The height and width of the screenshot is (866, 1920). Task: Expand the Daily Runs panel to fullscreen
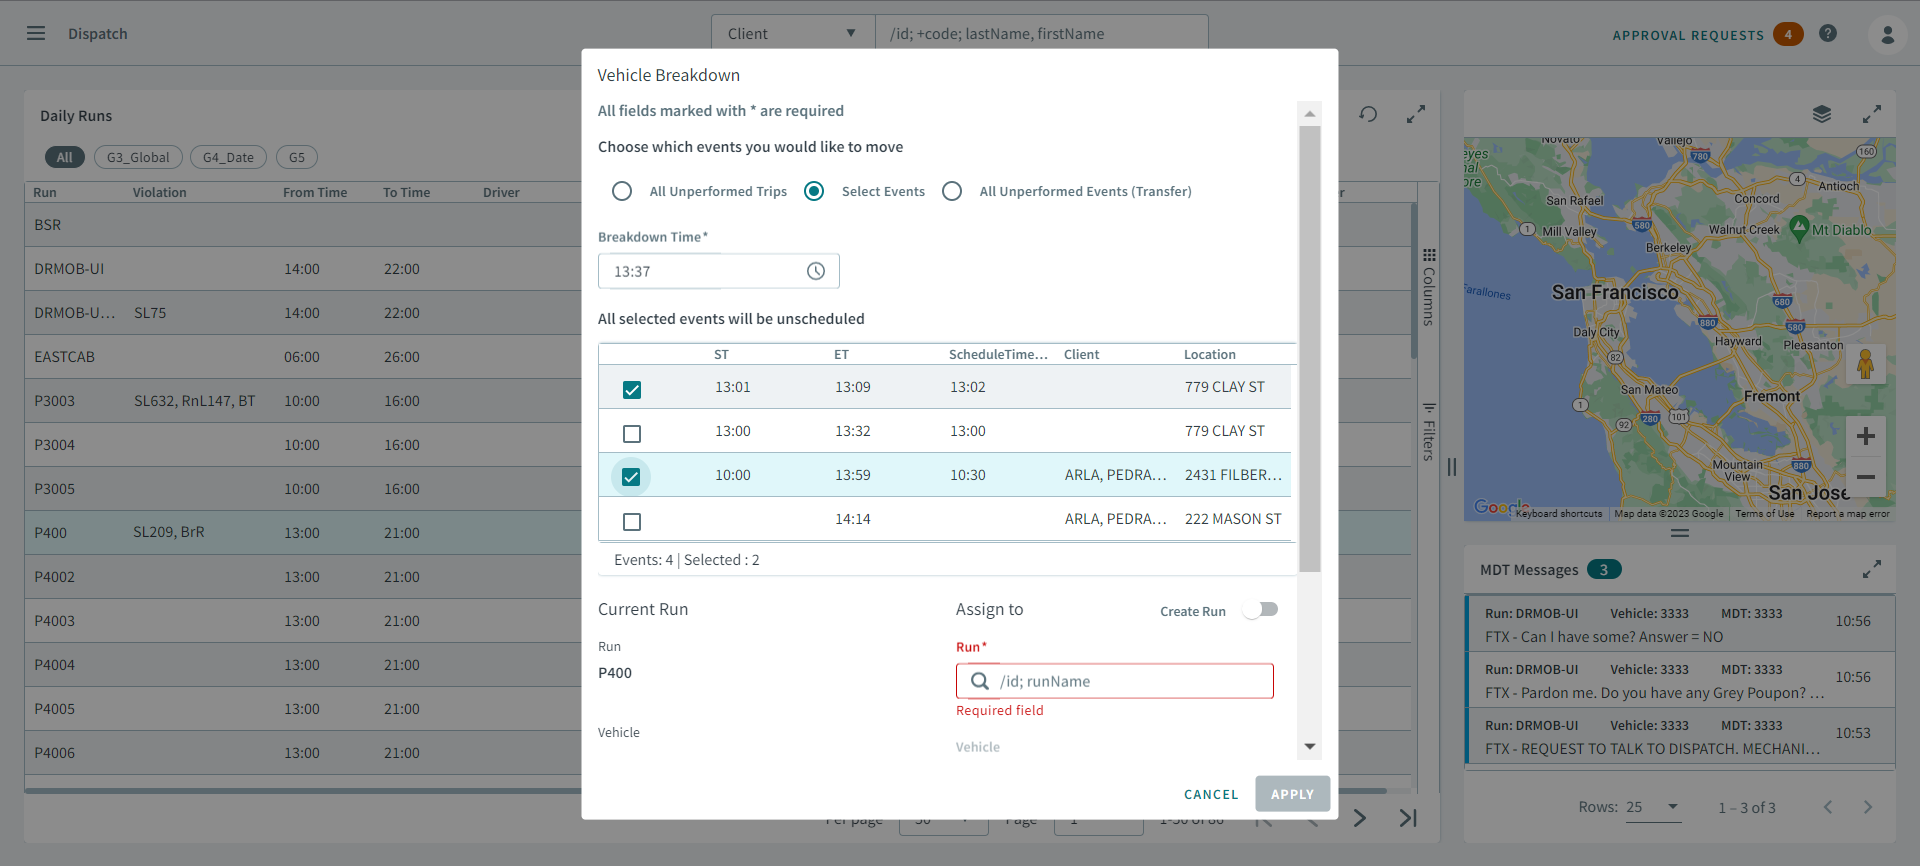1416,114
